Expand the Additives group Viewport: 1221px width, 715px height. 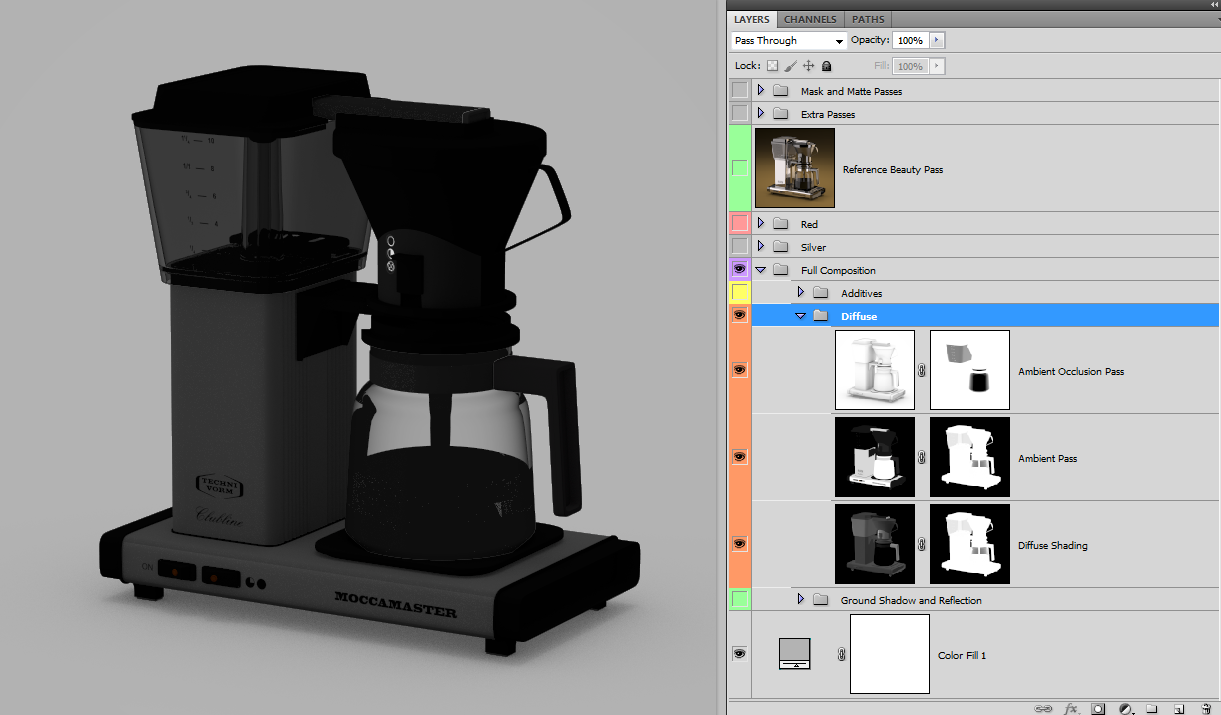(x=801, y=292)
